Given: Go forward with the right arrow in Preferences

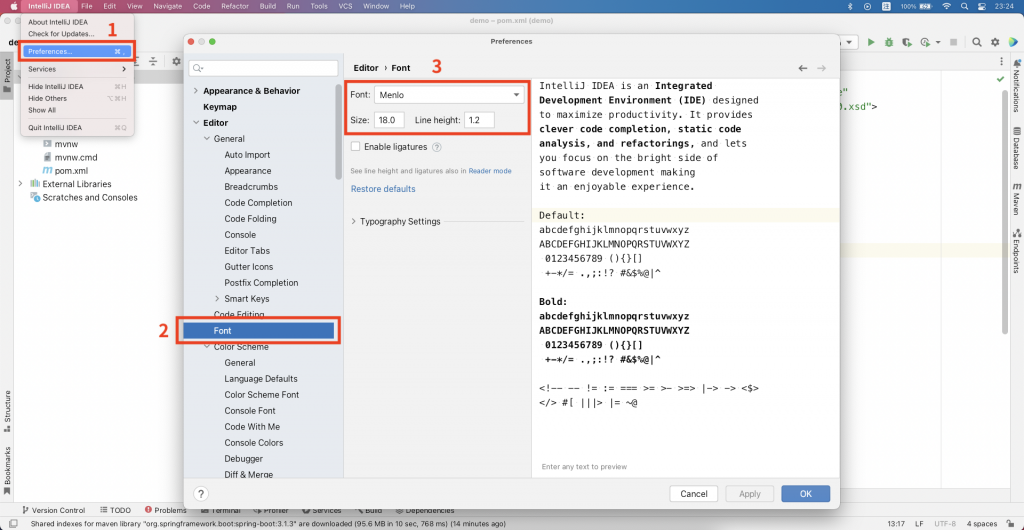Looking at the screenshot, I should point(822,68).
